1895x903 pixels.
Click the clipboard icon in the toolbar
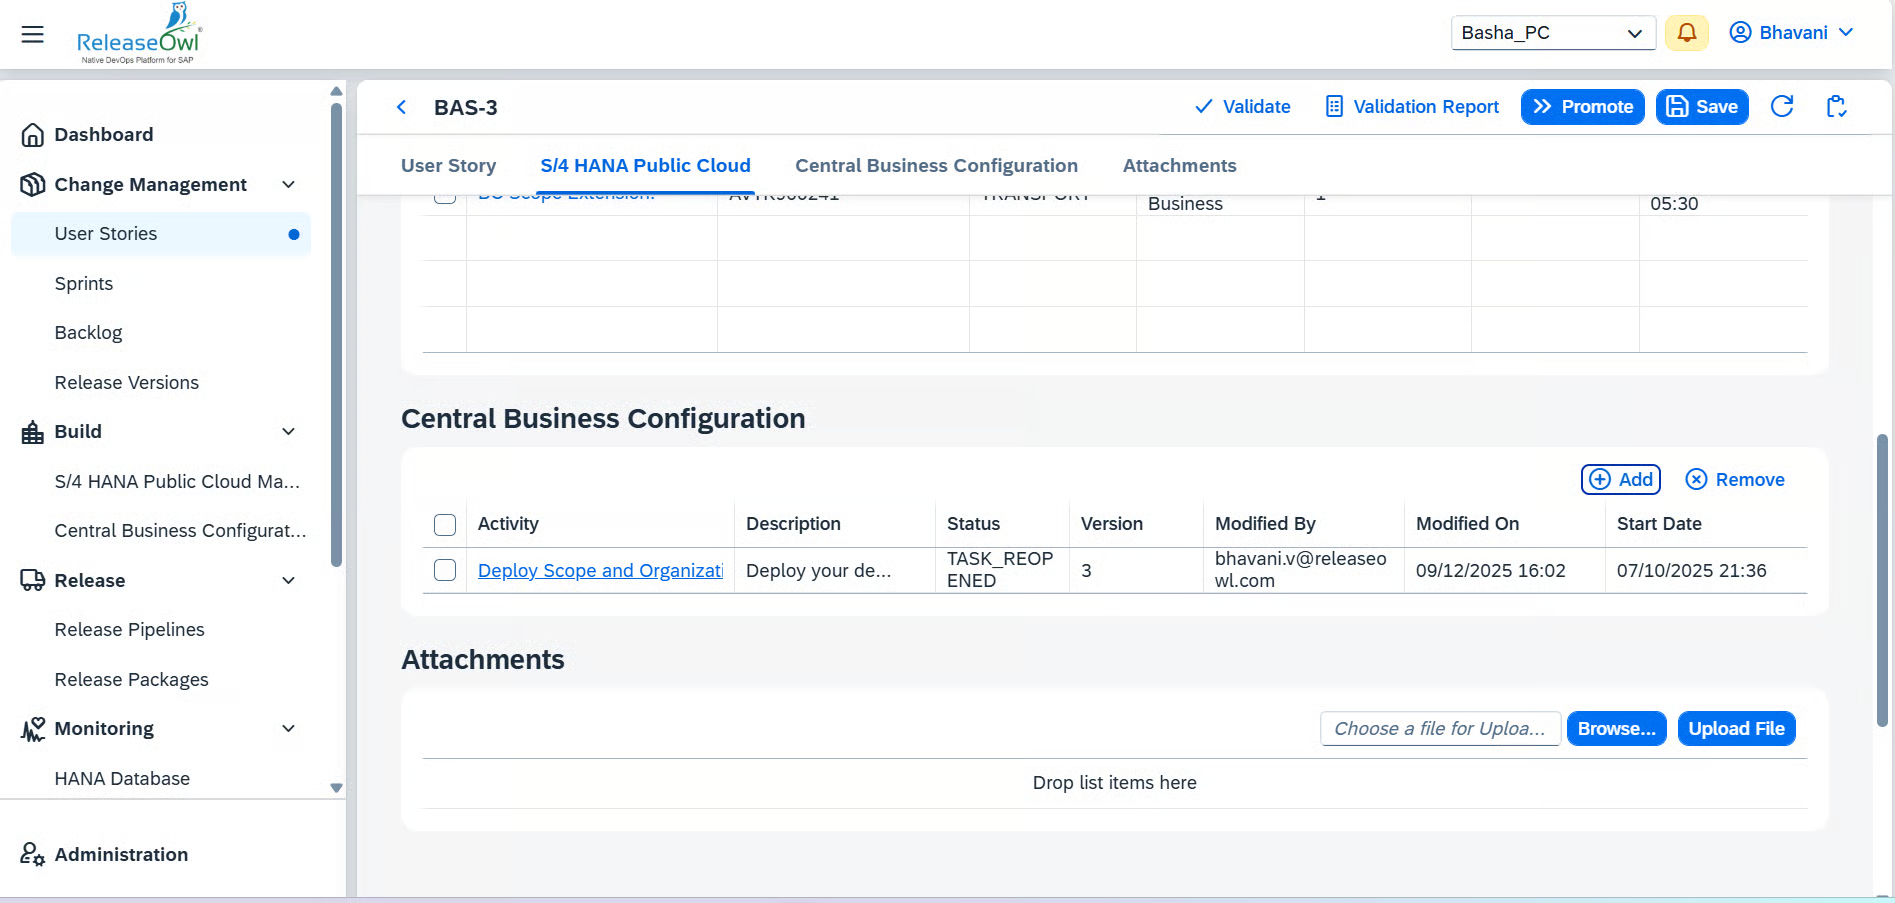click(x=1836, y=107)
